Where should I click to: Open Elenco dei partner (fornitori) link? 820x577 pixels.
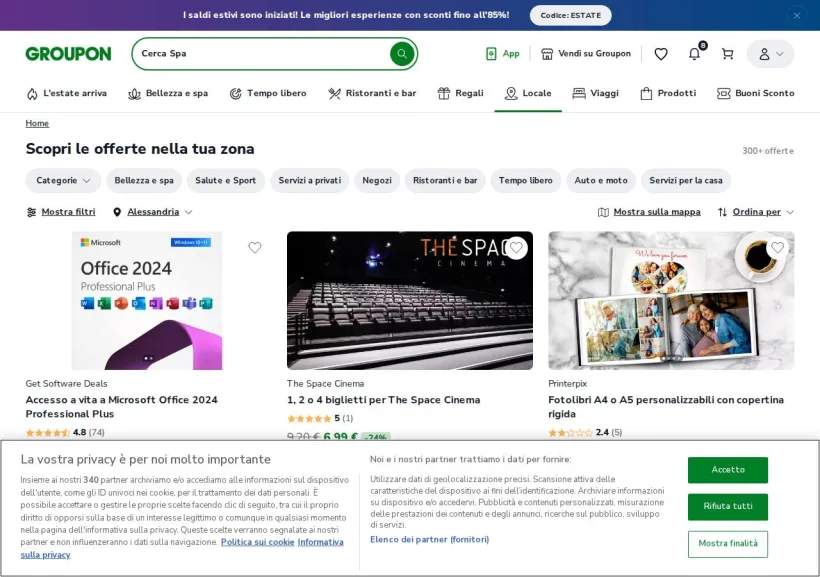point(429,539)
